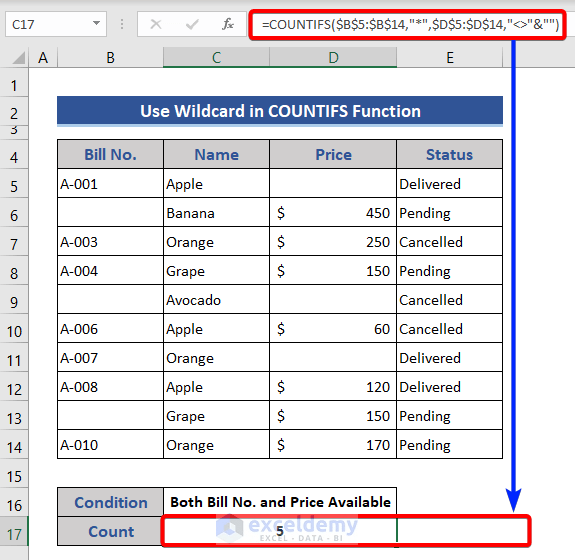This screenshot has width=575, height=560.
Task: Select 'Both Bill No. and Price Available' cell
Action: click(280, 502)
